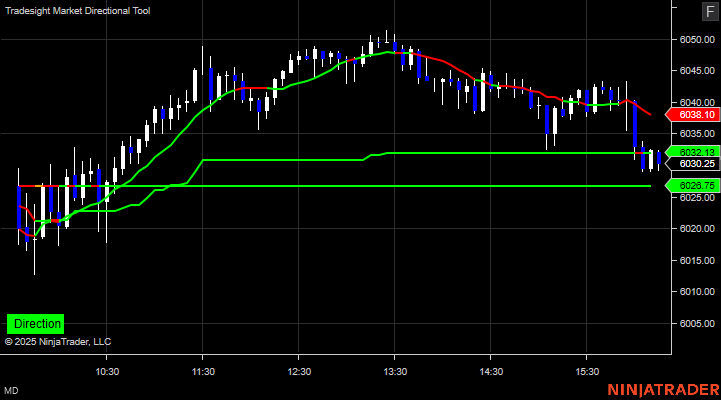The width and height of the screenshot is (721, 400).
Task: Click the 12:30 time axis label
Action: point(299,371)
